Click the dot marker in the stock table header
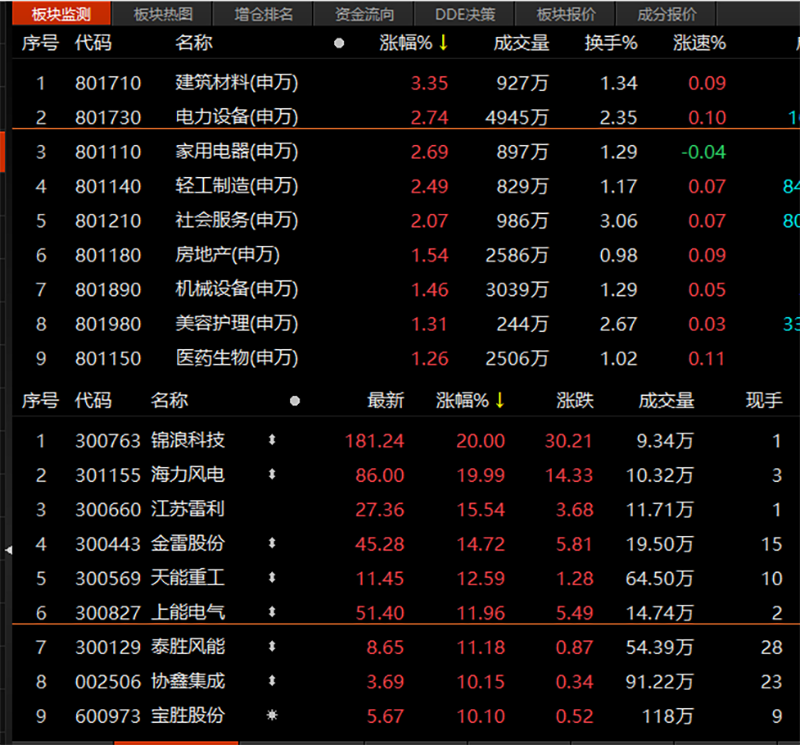The width and height of the screenshot is (800, 745). click(295, 401)
